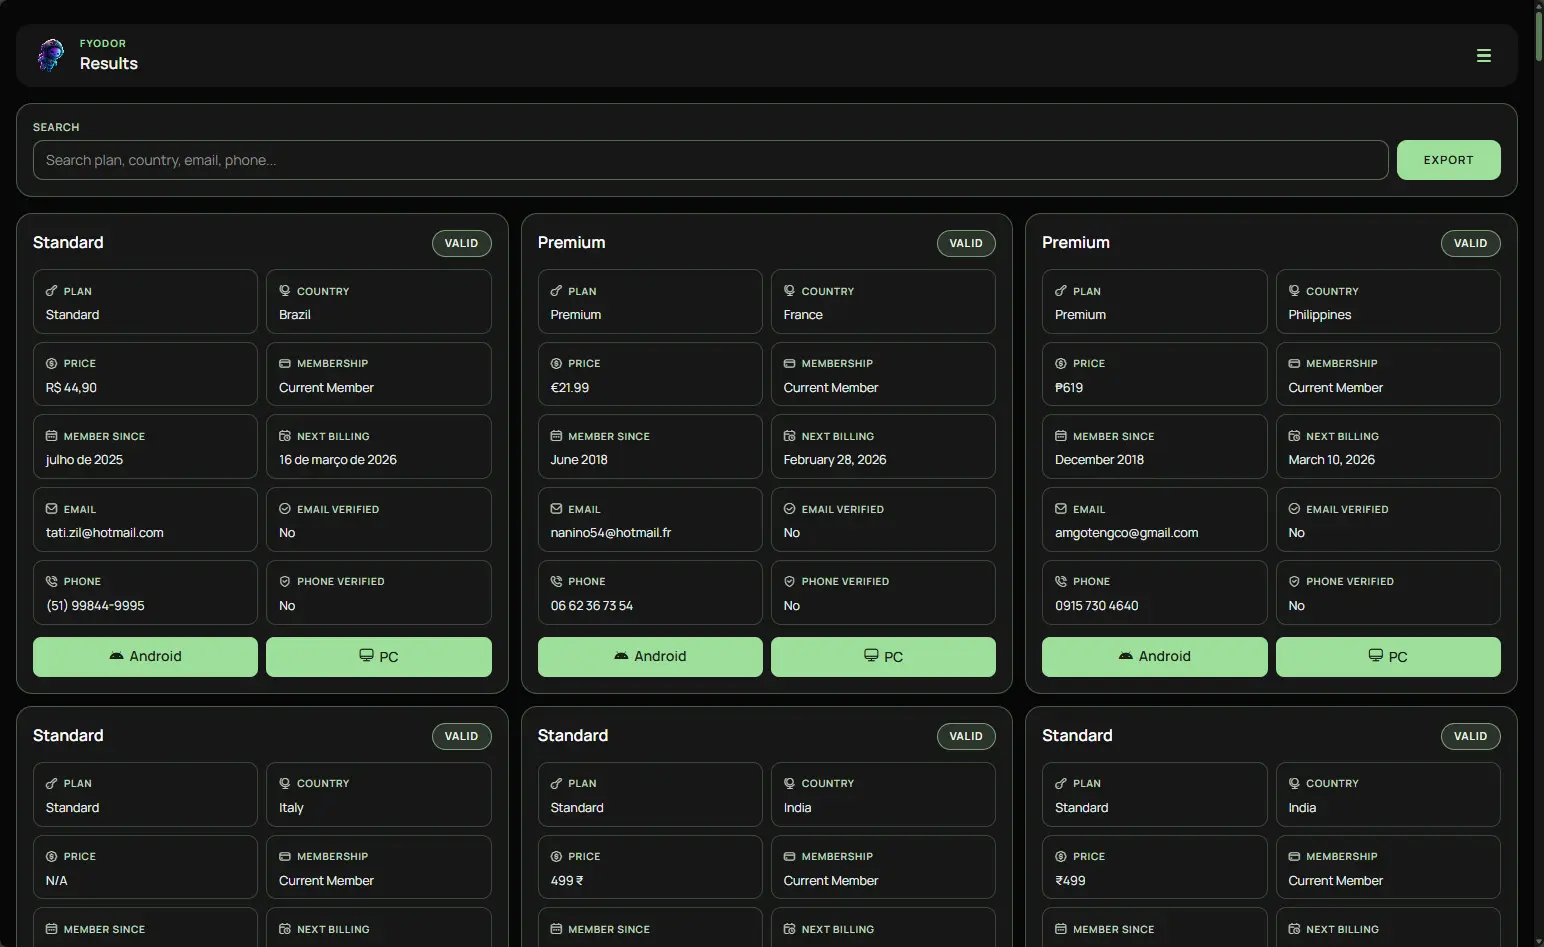Image resolution: width=1544 pixels, height=947 pixels.
Task: Select email amgotengco@gmail.com
Action: click(x=1126, y=533)
